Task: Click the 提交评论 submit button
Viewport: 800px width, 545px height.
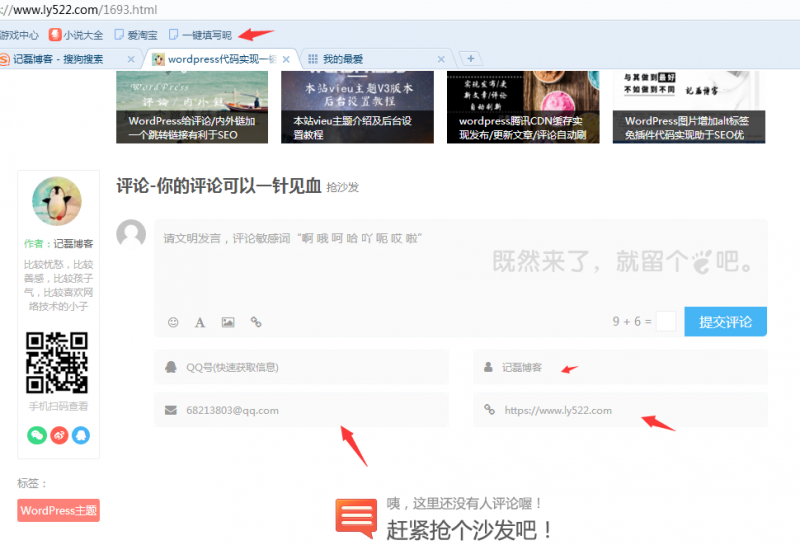Action: (726, 321)
